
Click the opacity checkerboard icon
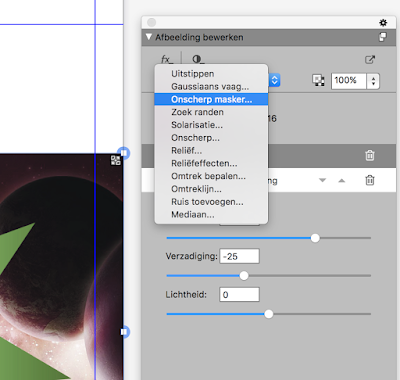318,81
